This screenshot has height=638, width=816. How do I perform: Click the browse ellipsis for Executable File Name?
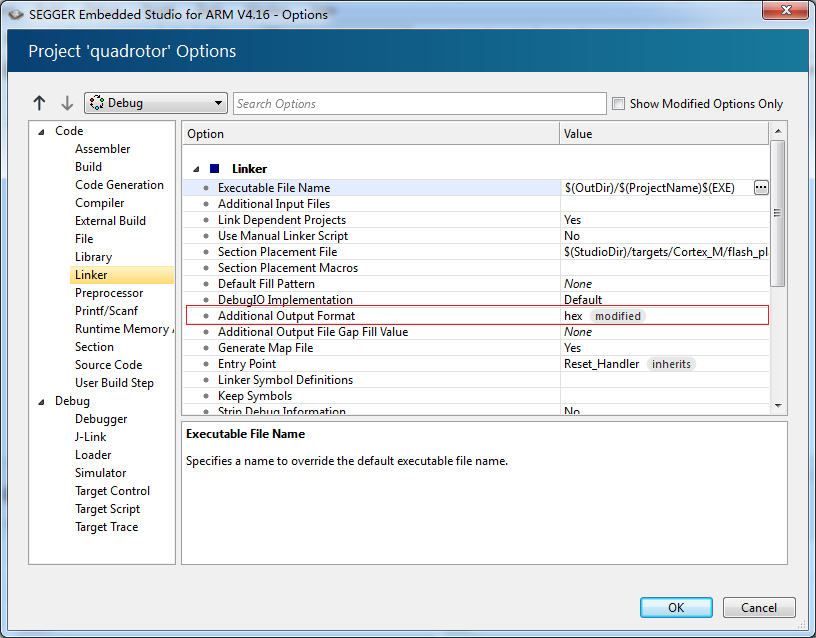761,187
